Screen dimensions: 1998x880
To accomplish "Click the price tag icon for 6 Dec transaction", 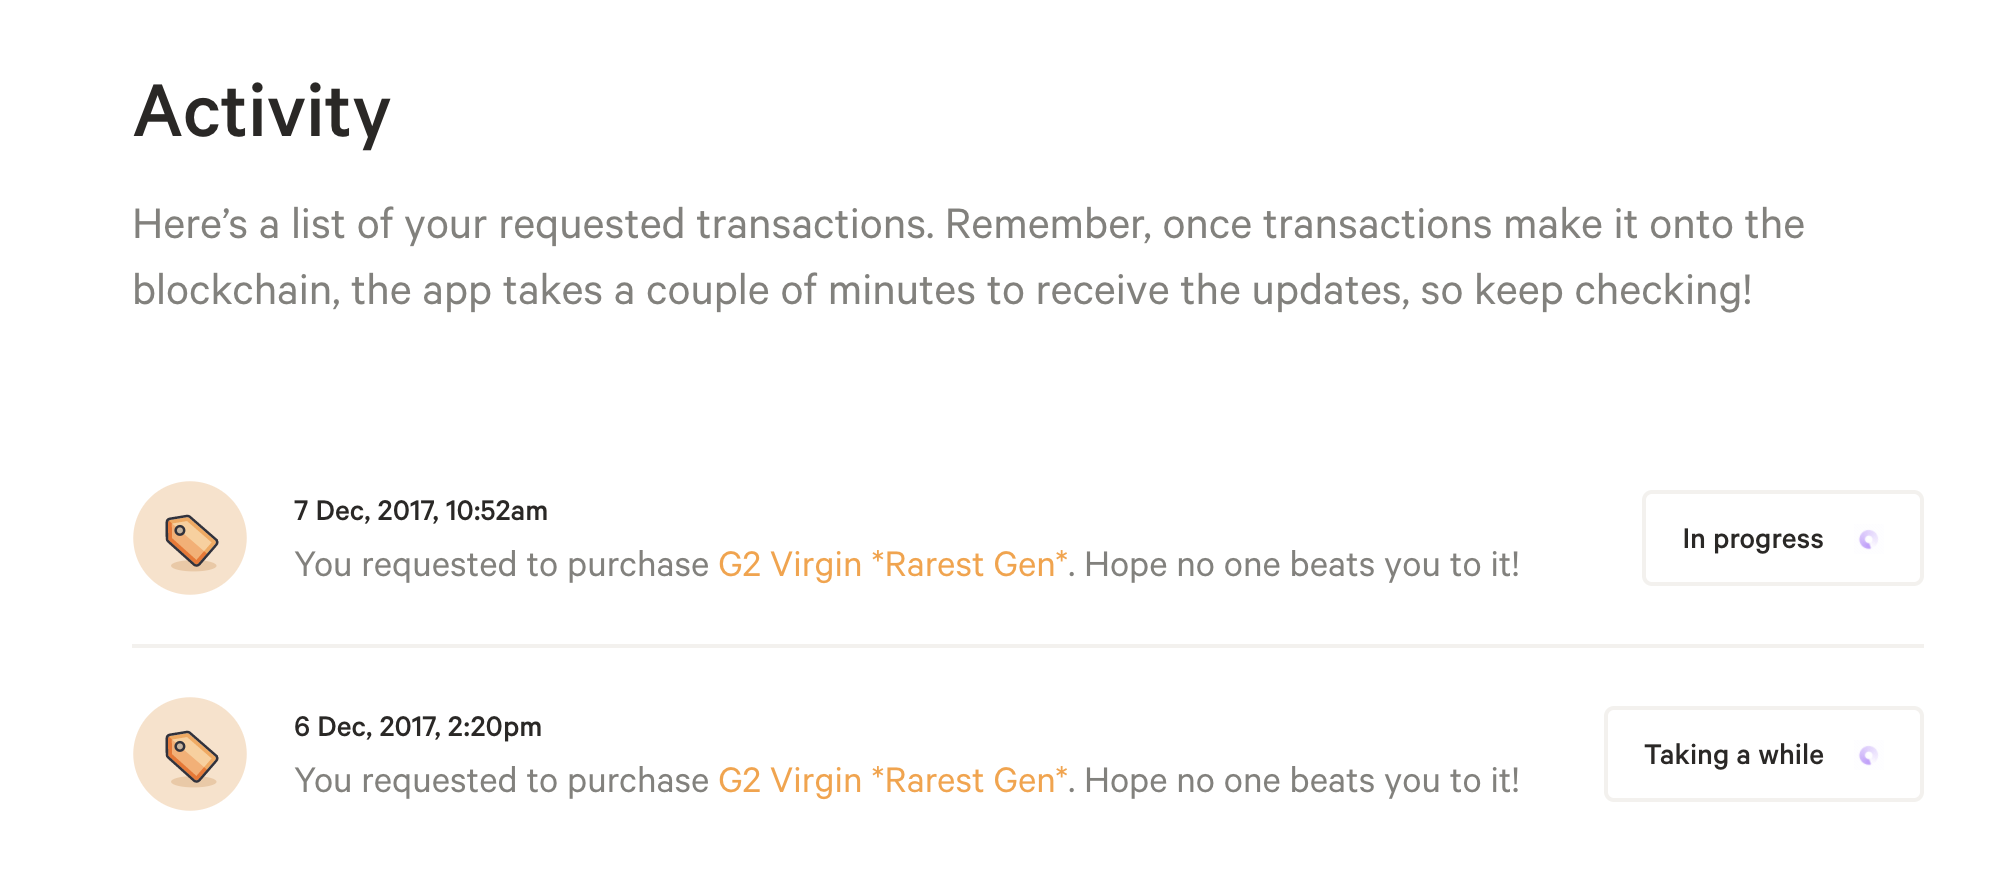I will coord(190,754).
